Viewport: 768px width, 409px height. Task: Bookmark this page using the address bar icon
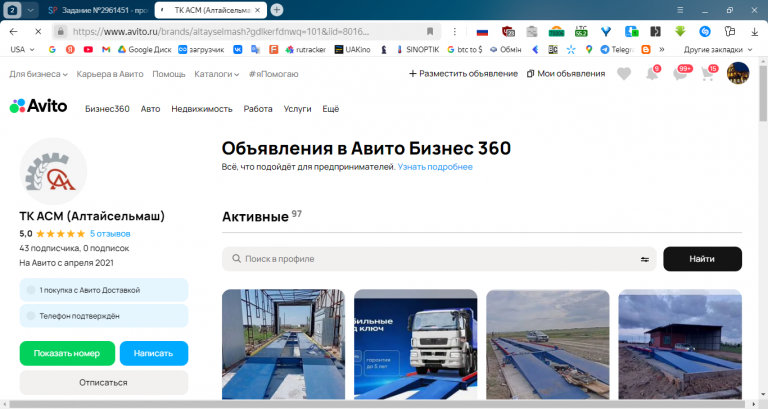[430, 32]
